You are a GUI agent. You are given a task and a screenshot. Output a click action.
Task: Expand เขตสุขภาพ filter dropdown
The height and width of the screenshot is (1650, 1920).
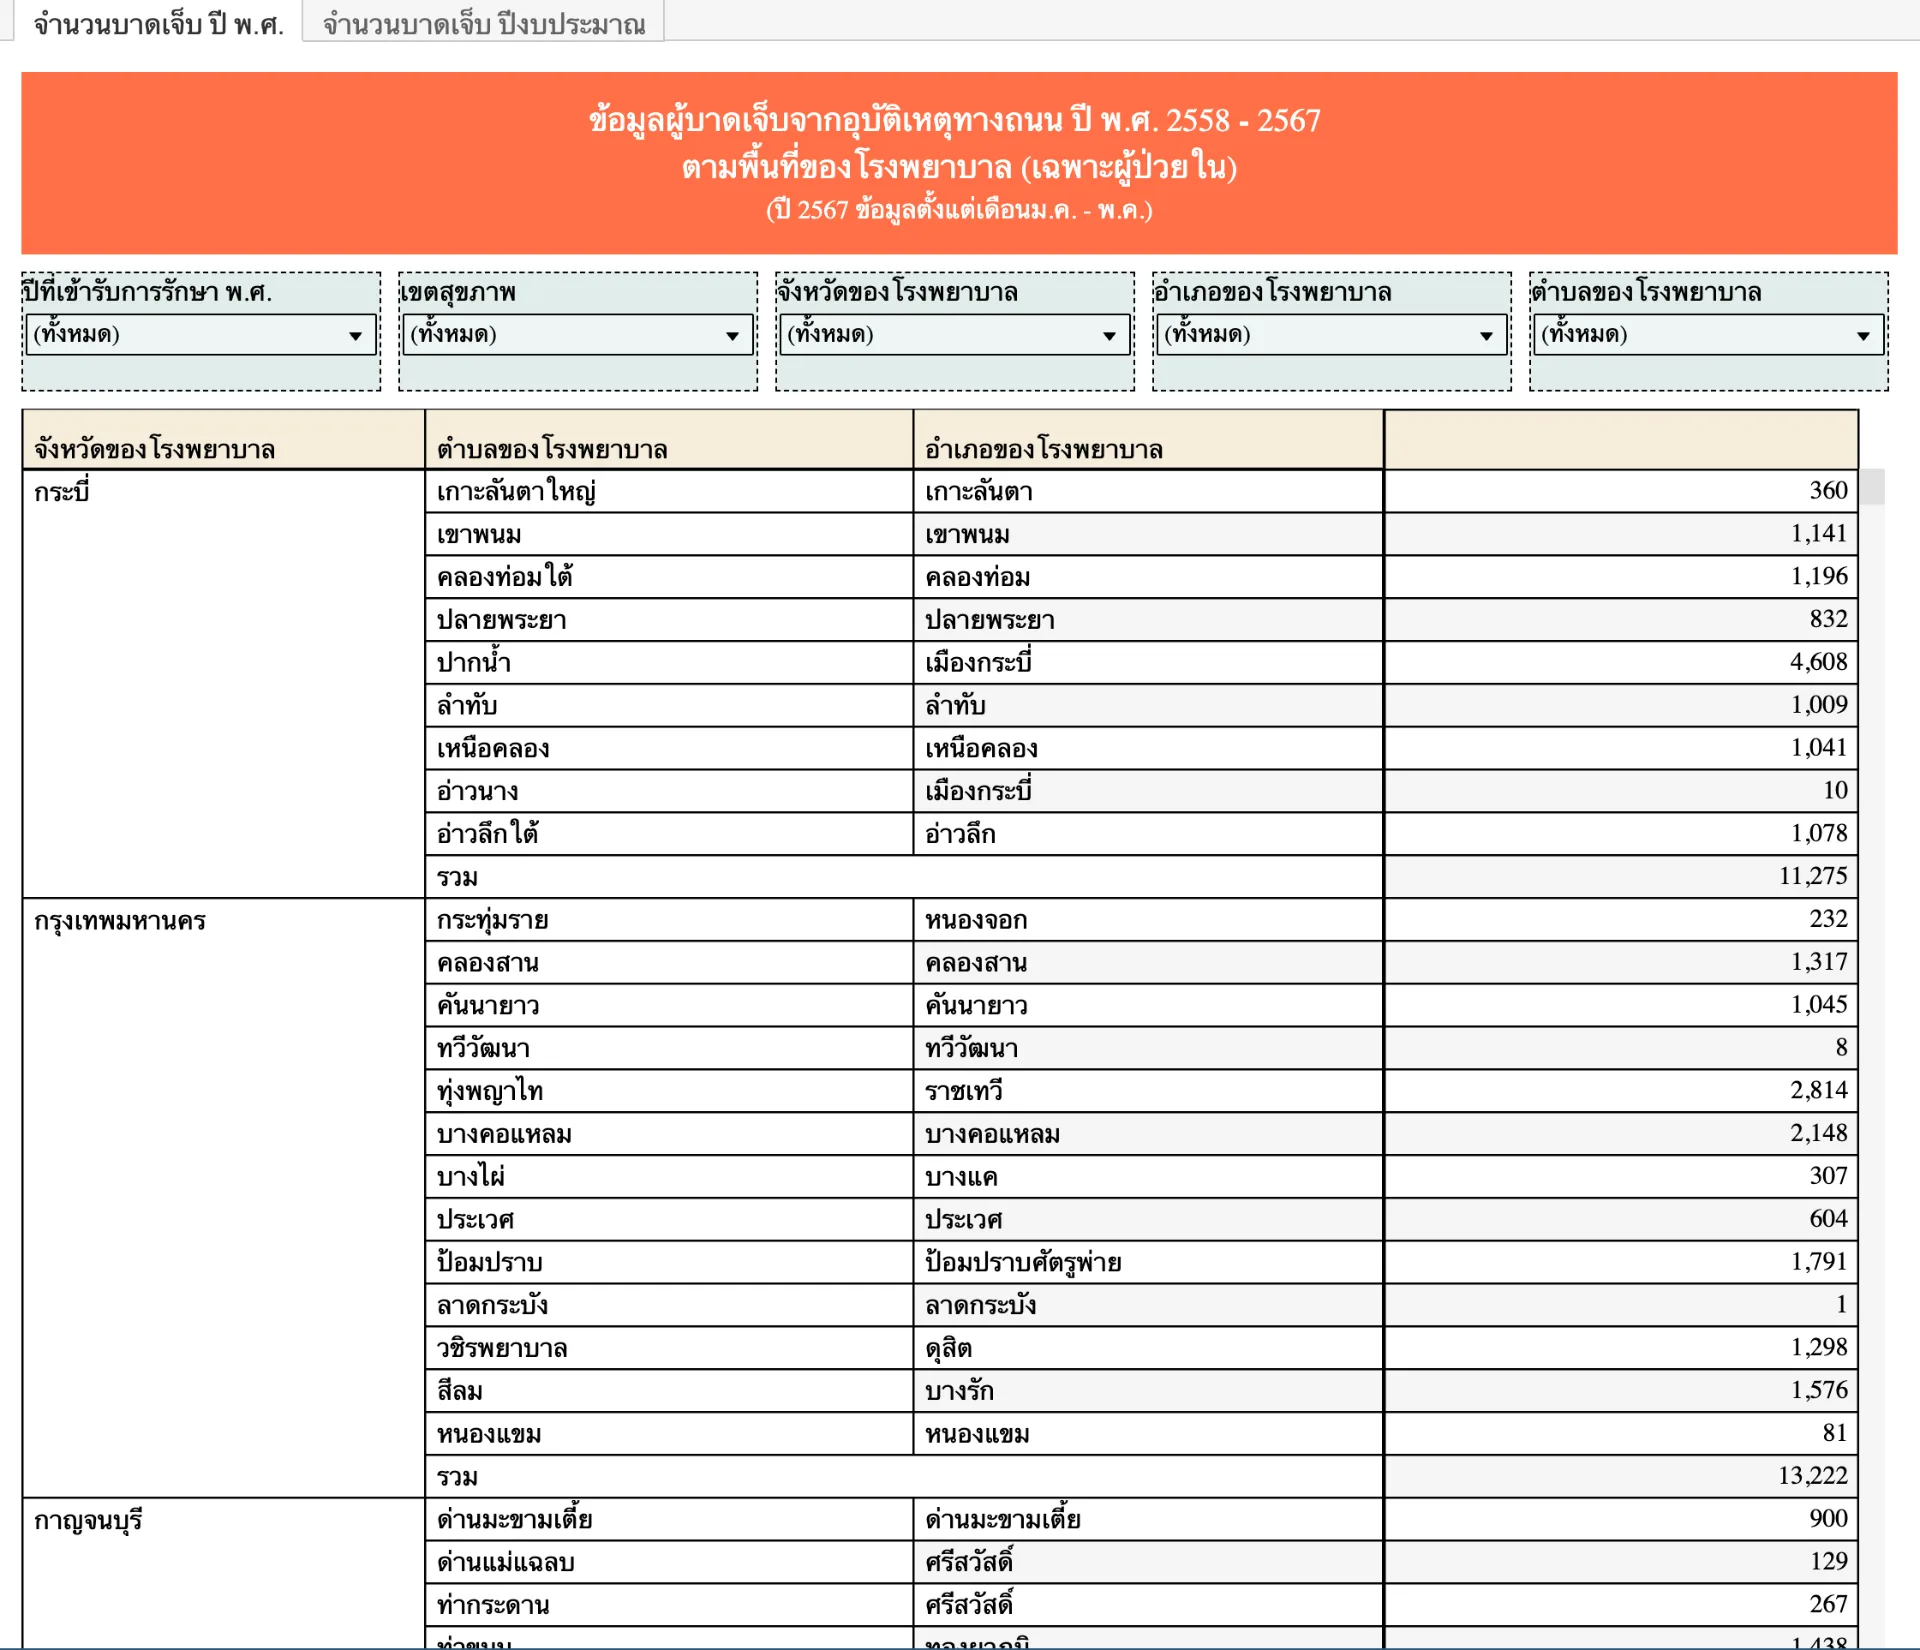tap(578, 335)
